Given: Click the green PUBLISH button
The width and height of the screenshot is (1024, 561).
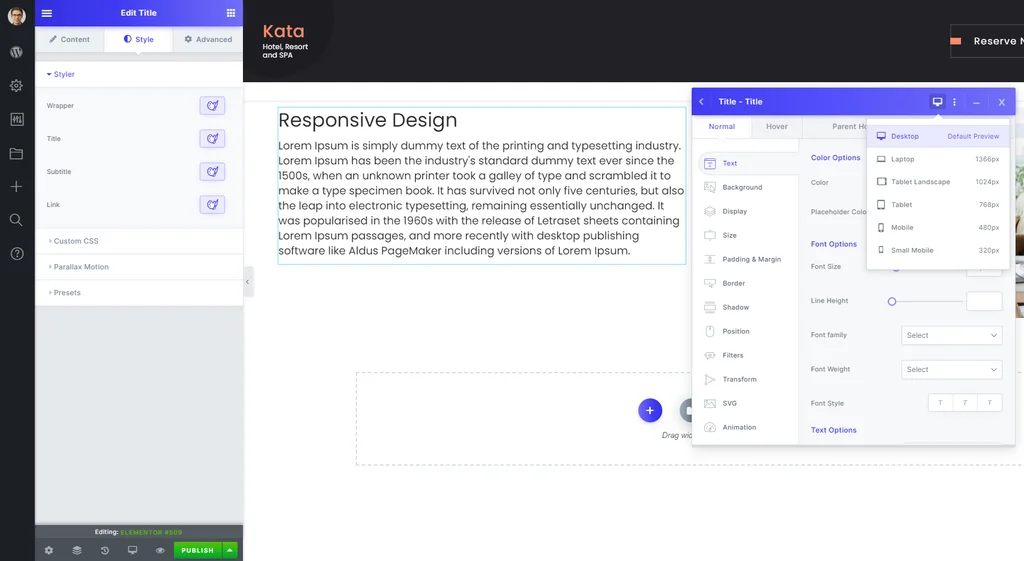Looking at the screenshot, I should click(197, 551).
